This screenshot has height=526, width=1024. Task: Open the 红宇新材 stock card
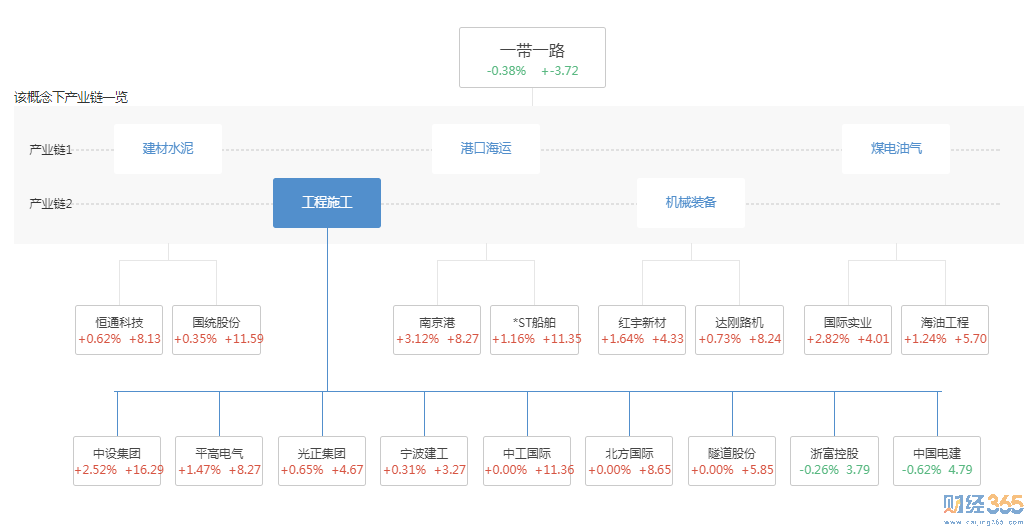click(x=642, y=330)
